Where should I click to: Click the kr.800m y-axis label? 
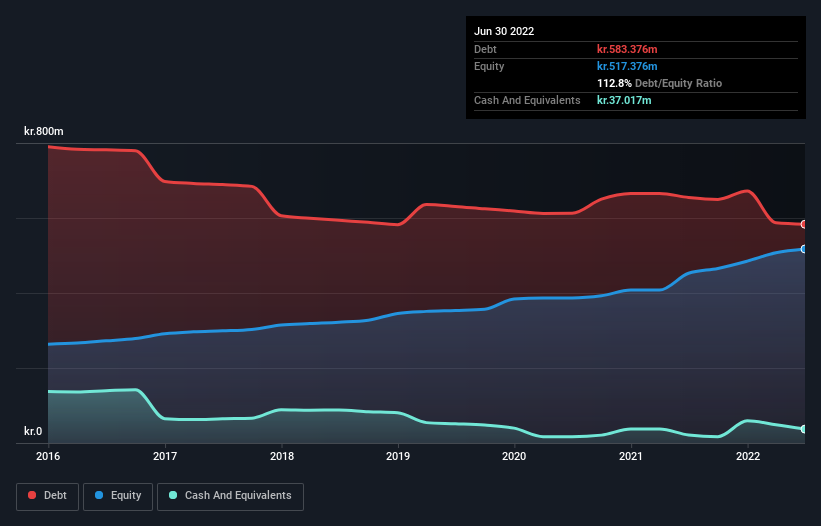click(43, 131)
